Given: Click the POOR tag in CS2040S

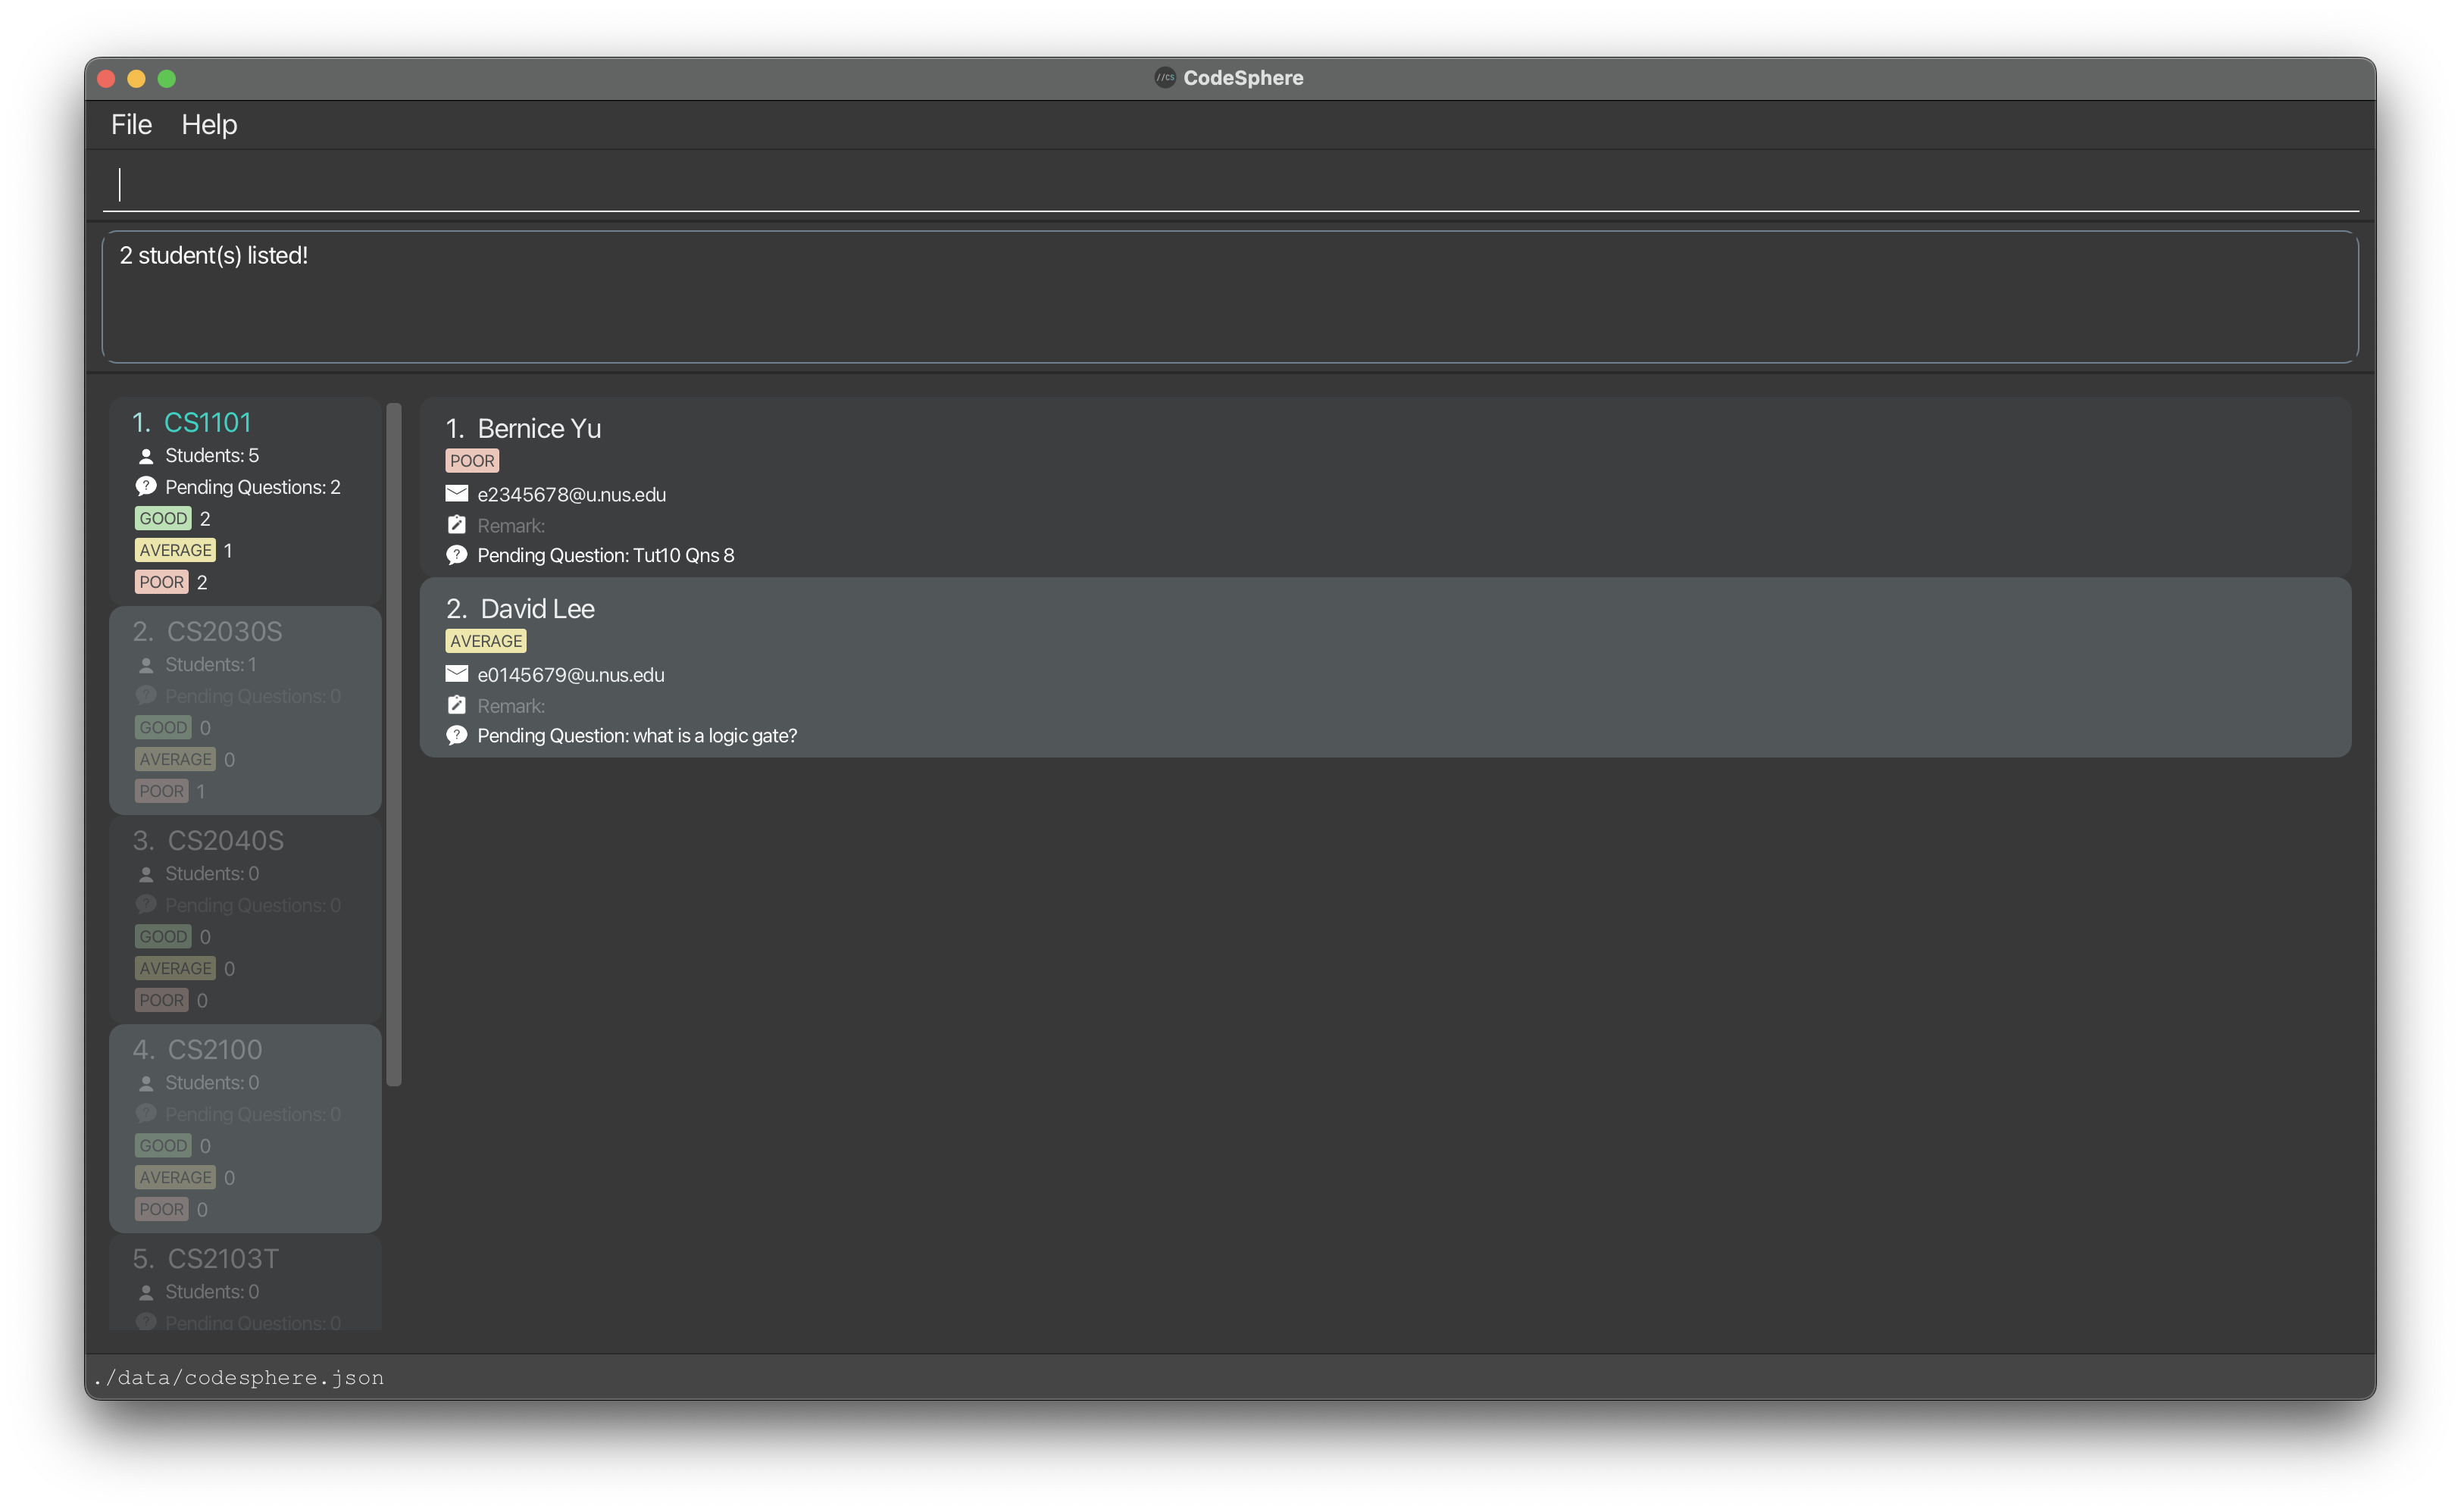Looking at the screenshot, I should click(x=161, y=1000).
